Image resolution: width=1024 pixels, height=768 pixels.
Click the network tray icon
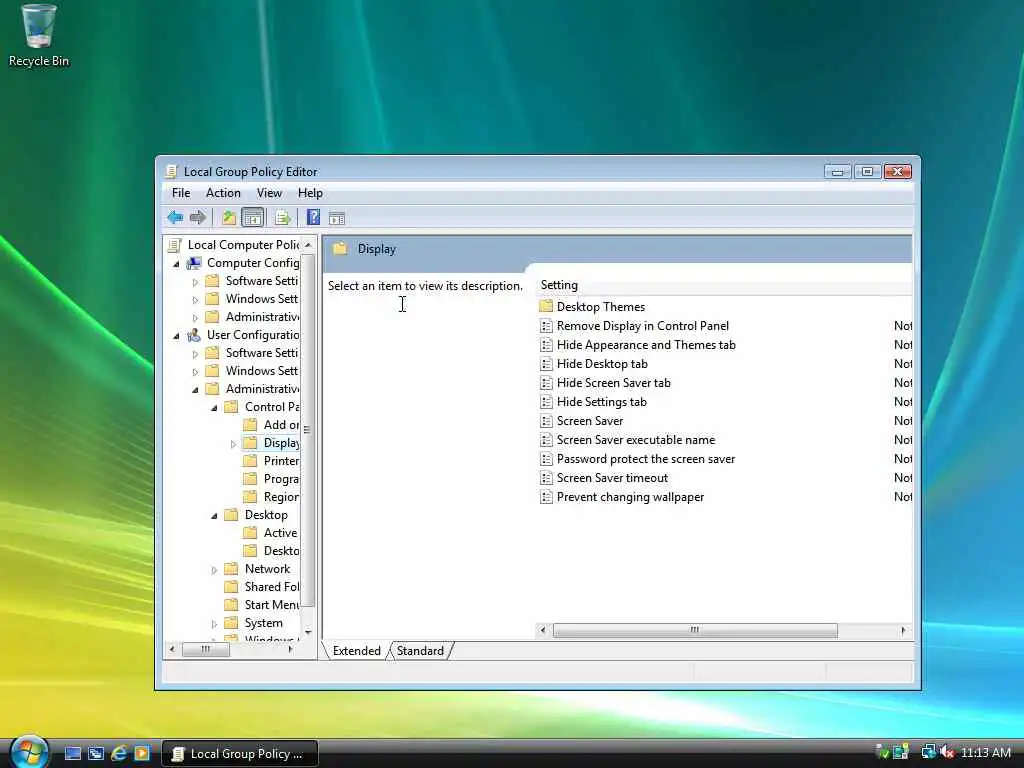(x=928, y=752)
